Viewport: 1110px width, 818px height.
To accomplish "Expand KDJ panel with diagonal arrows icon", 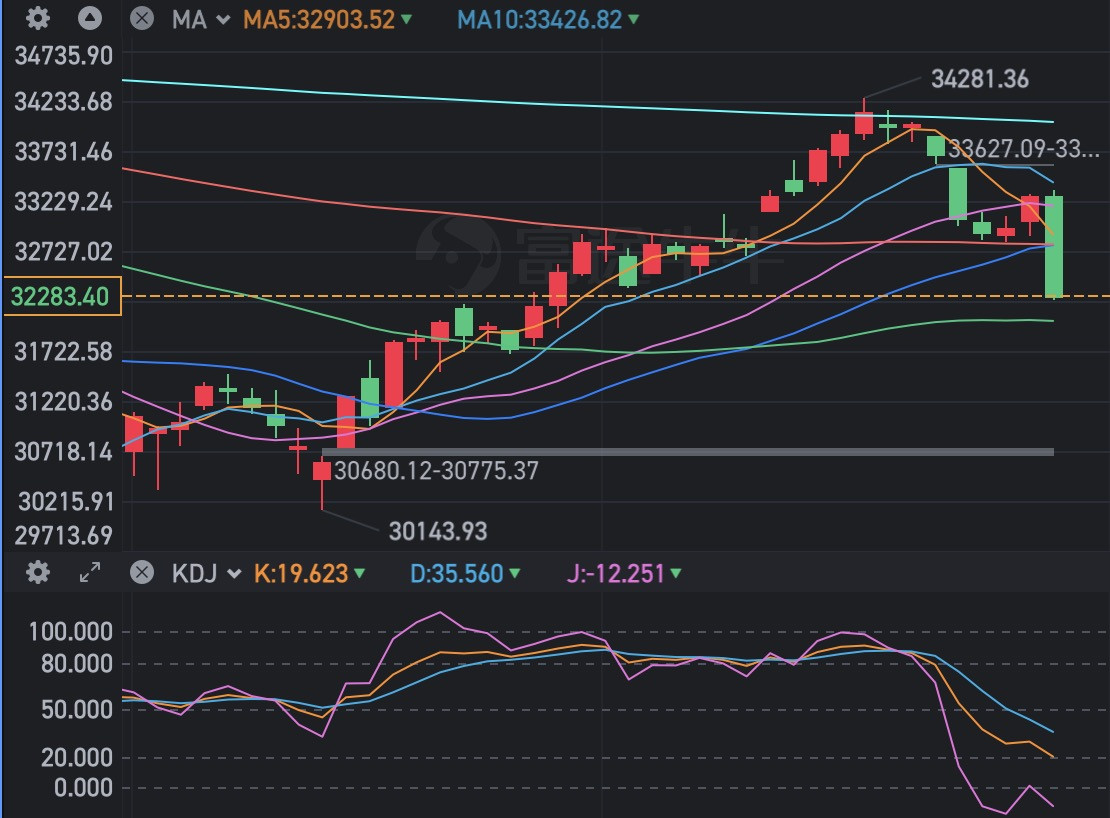I will pos(90,573).
